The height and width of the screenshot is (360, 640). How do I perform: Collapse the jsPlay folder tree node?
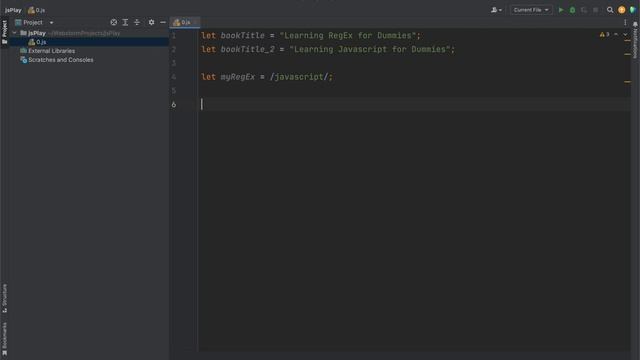click(x=15, y=33)
